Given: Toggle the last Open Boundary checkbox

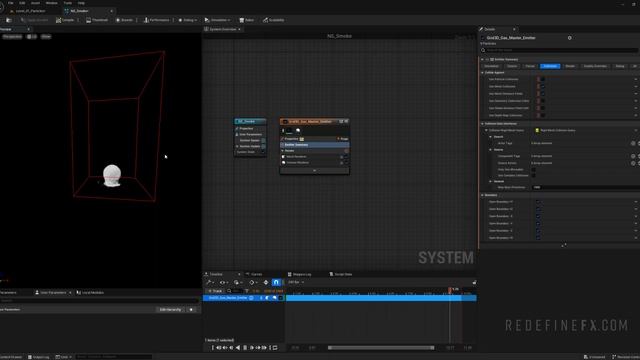Looking at the screenshot, I should pyautogui.click(x=538, y=238).
